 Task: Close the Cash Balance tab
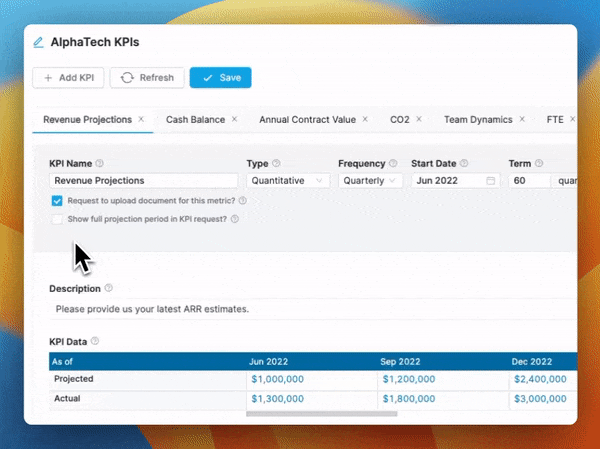click(234, 119)
